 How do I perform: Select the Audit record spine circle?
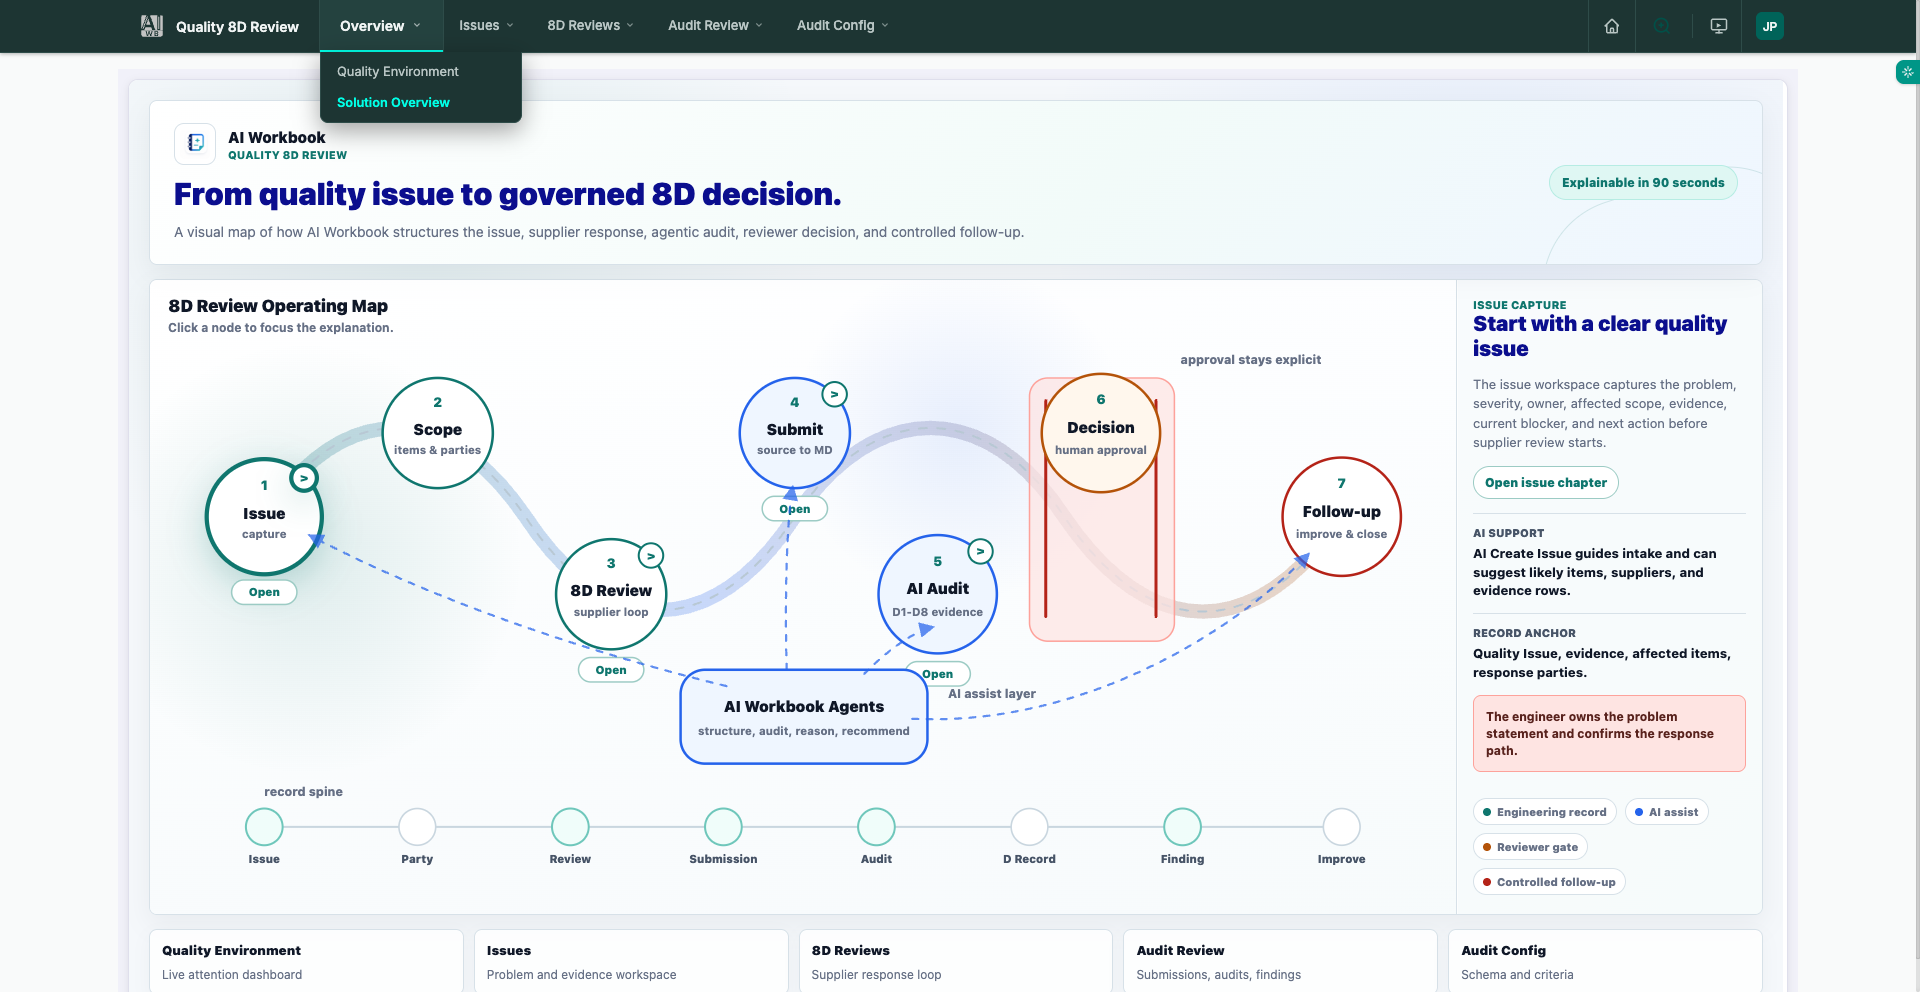(x=876, y=827)
